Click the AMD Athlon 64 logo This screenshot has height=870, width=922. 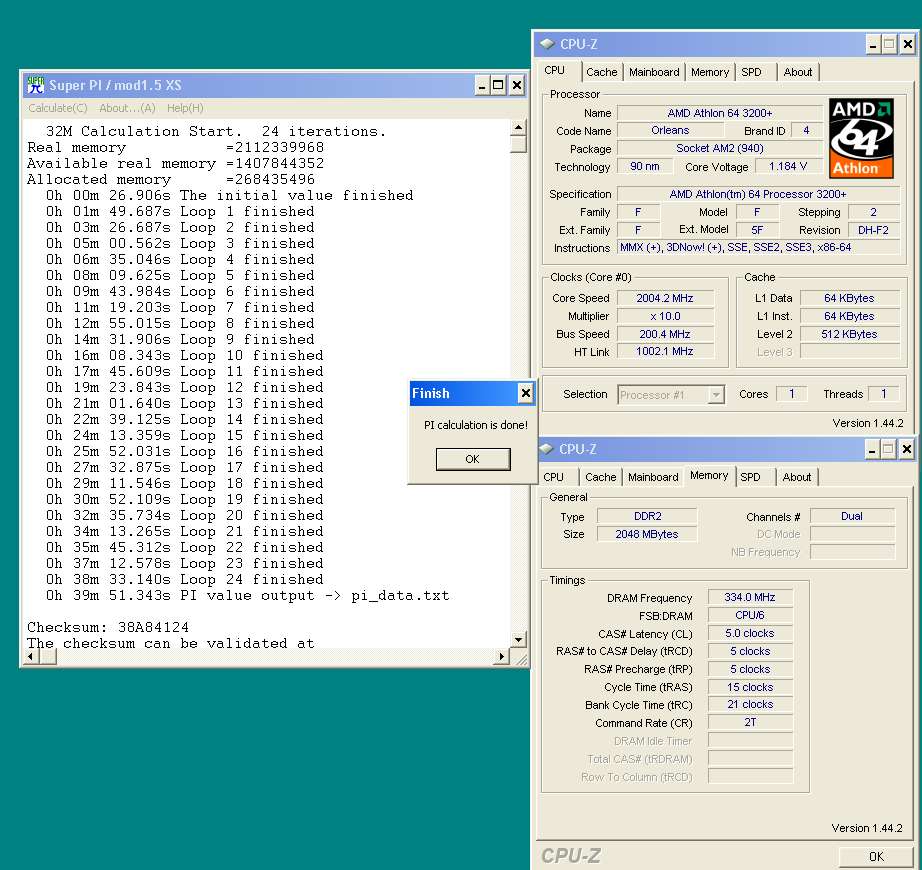[x=861, y=138]
